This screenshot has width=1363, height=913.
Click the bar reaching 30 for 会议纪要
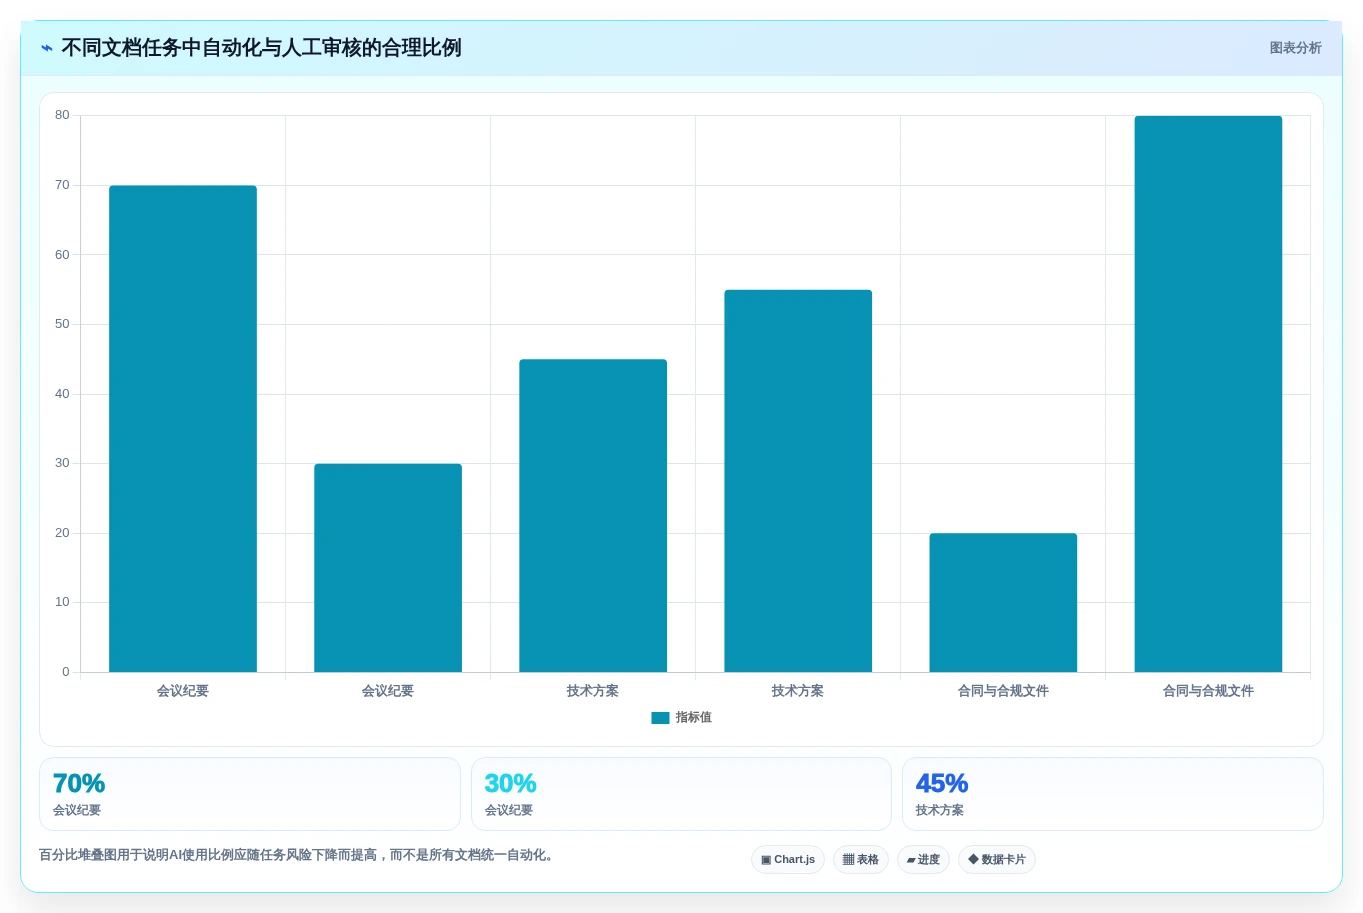pos(388,568)
